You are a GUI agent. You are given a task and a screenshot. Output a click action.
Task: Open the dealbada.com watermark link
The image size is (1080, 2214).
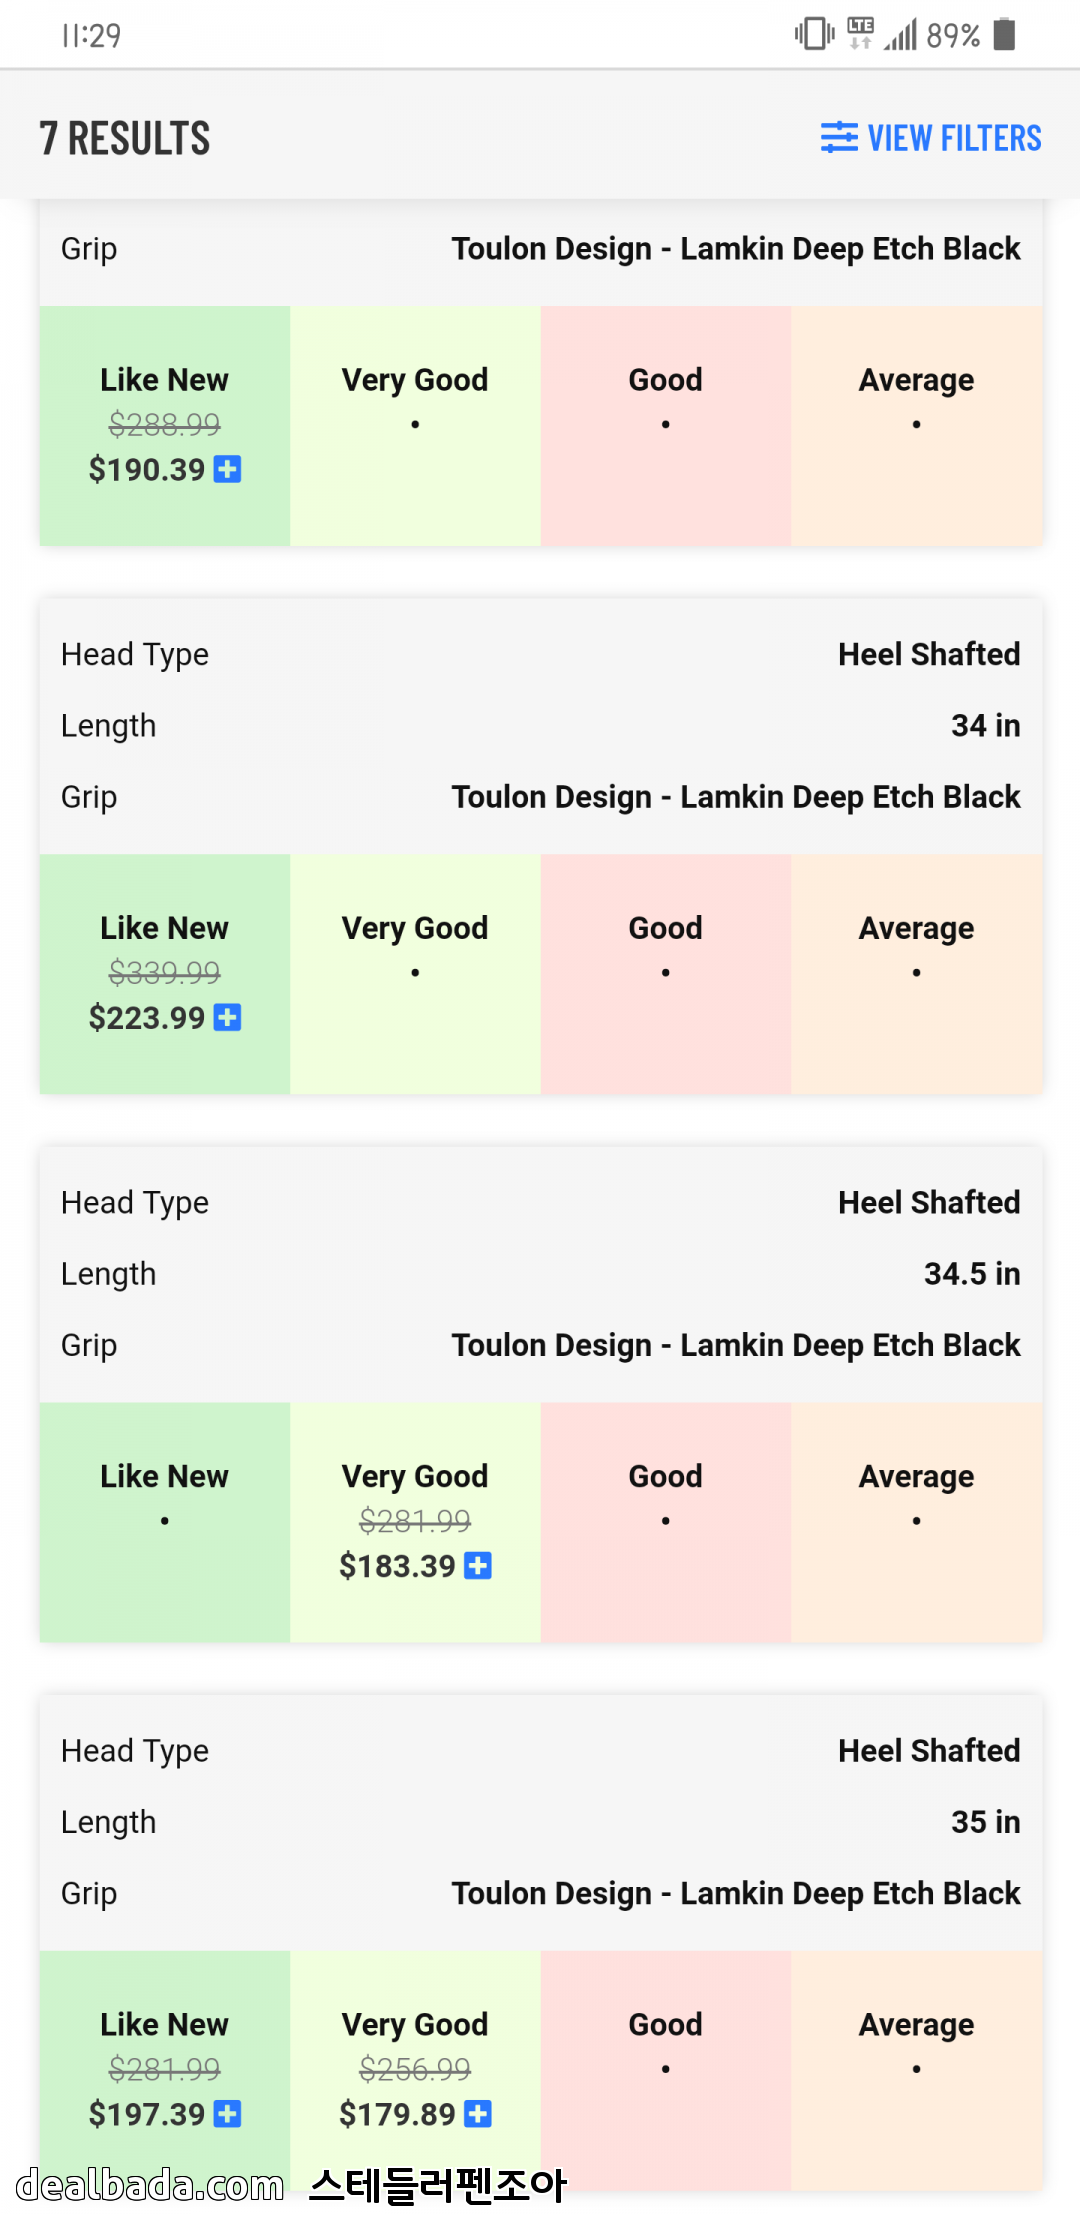pos(150,2185)
